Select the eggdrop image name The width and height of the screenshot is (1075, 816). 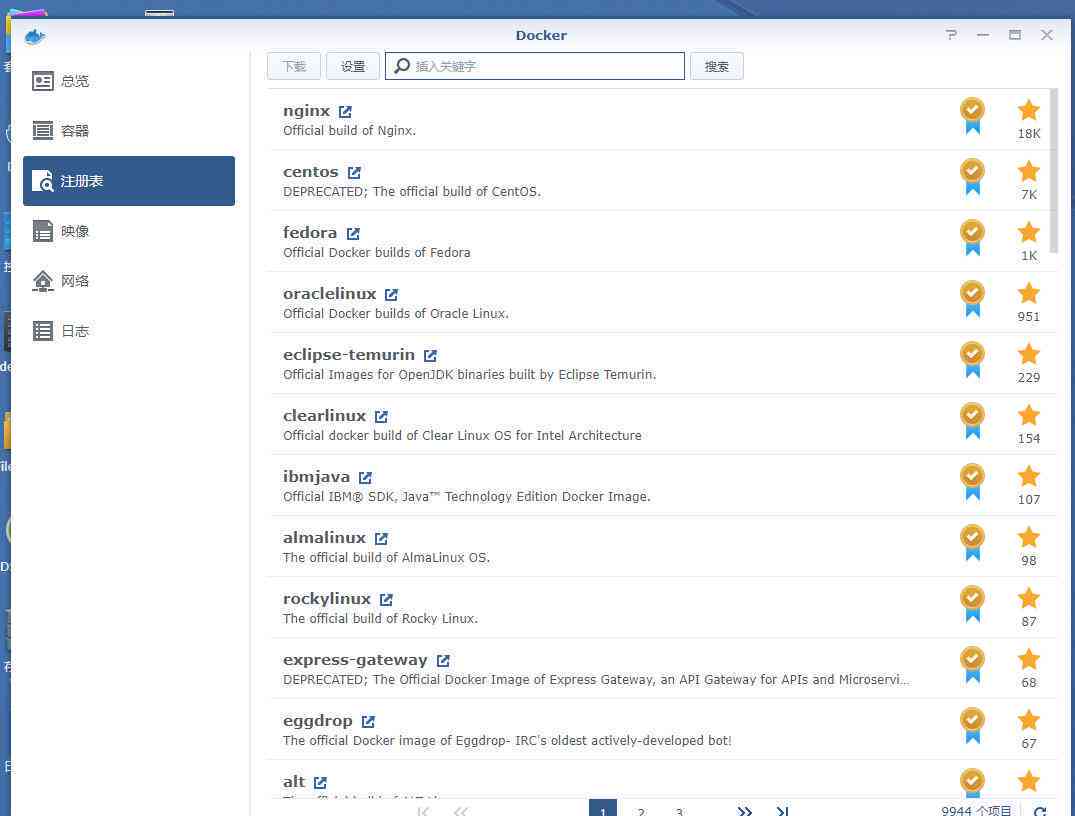coord(317,721)
